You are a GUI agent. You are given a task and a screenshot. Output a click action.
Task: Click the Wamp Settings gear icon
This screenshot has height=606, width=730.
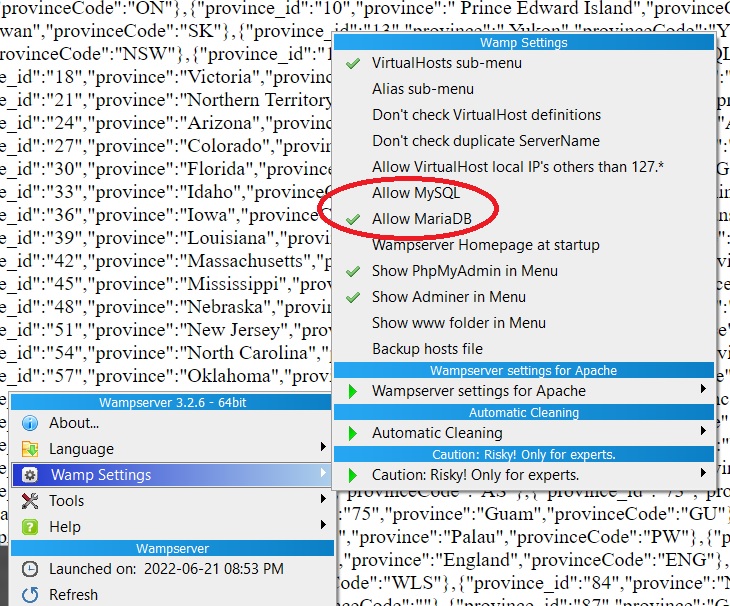click(30, 475)
